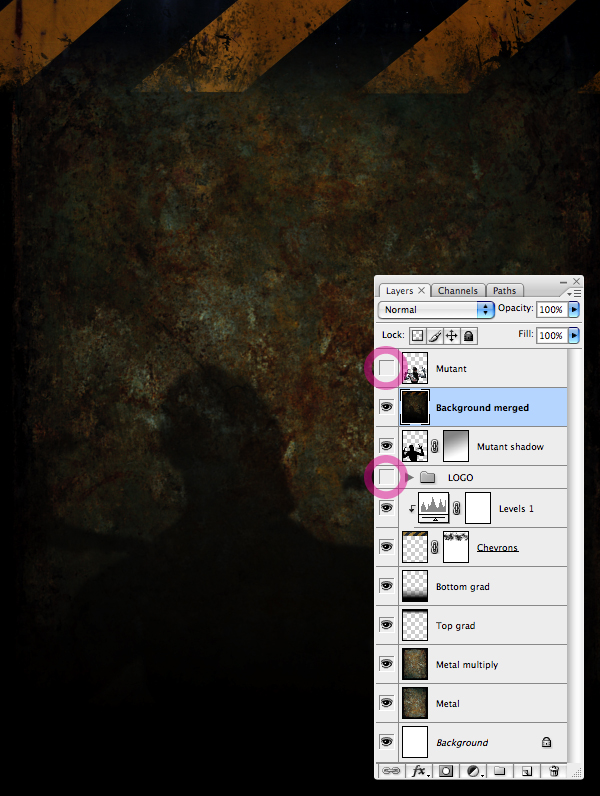
Task: Click the "Levels 1" layer name
Action: (x=516, y=509)
